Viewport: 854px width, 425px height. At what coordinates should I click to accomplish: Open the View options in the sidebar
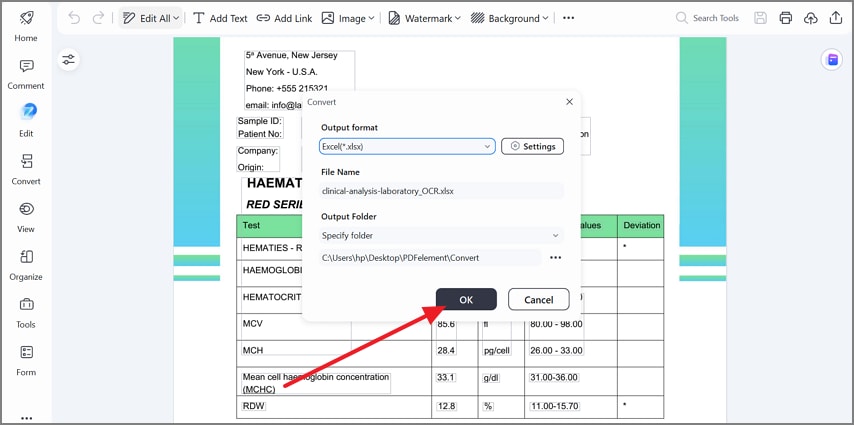click(26, 217)
